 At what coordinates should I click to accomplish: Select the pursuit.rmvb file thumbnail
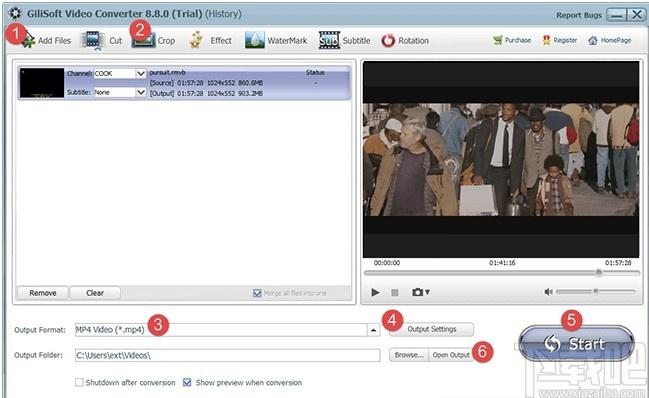tap(42, 83)
